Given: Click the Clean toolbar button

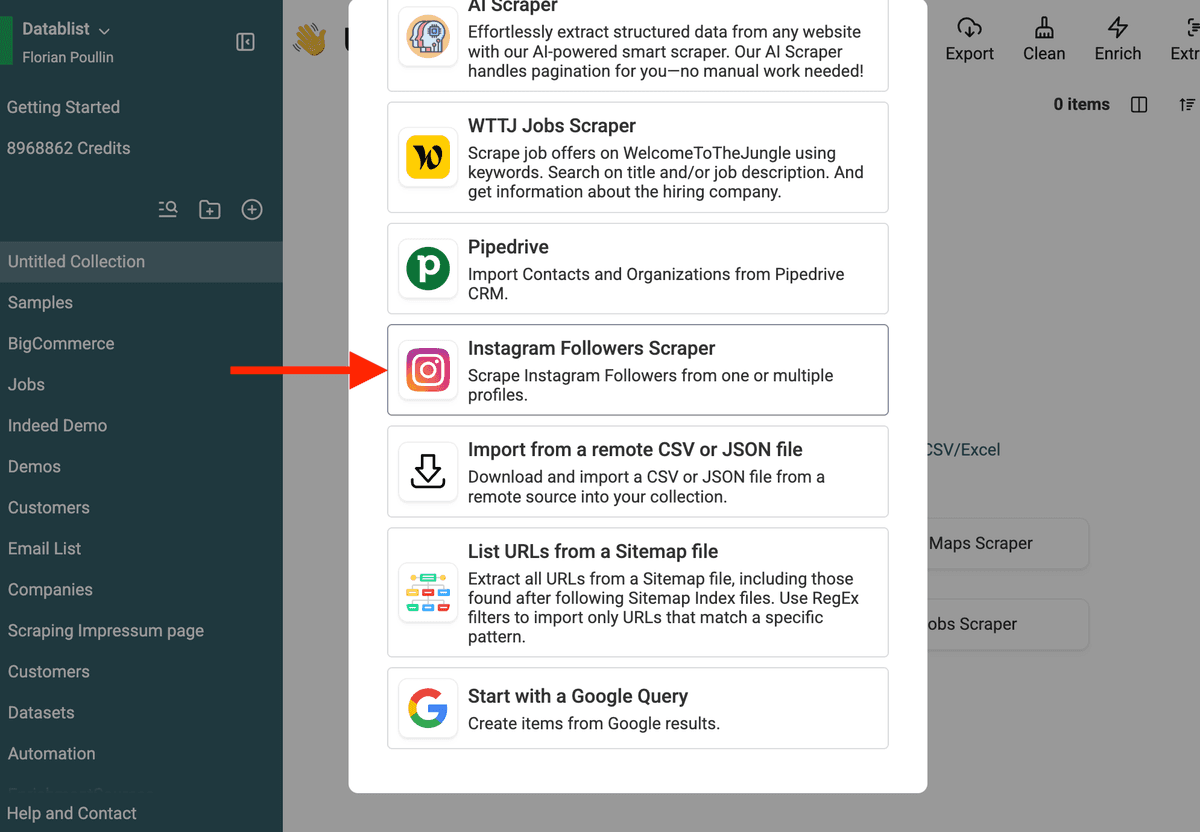Looking at the screenshot, I should (1043, 40).
